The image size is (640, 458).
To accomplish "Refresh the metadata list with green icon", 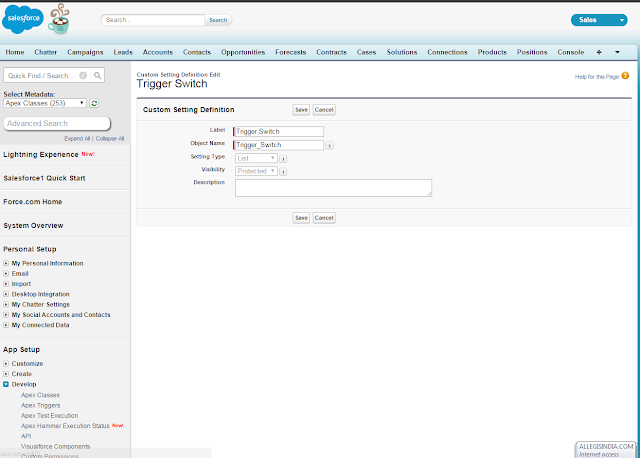I will tap(94, 103).
